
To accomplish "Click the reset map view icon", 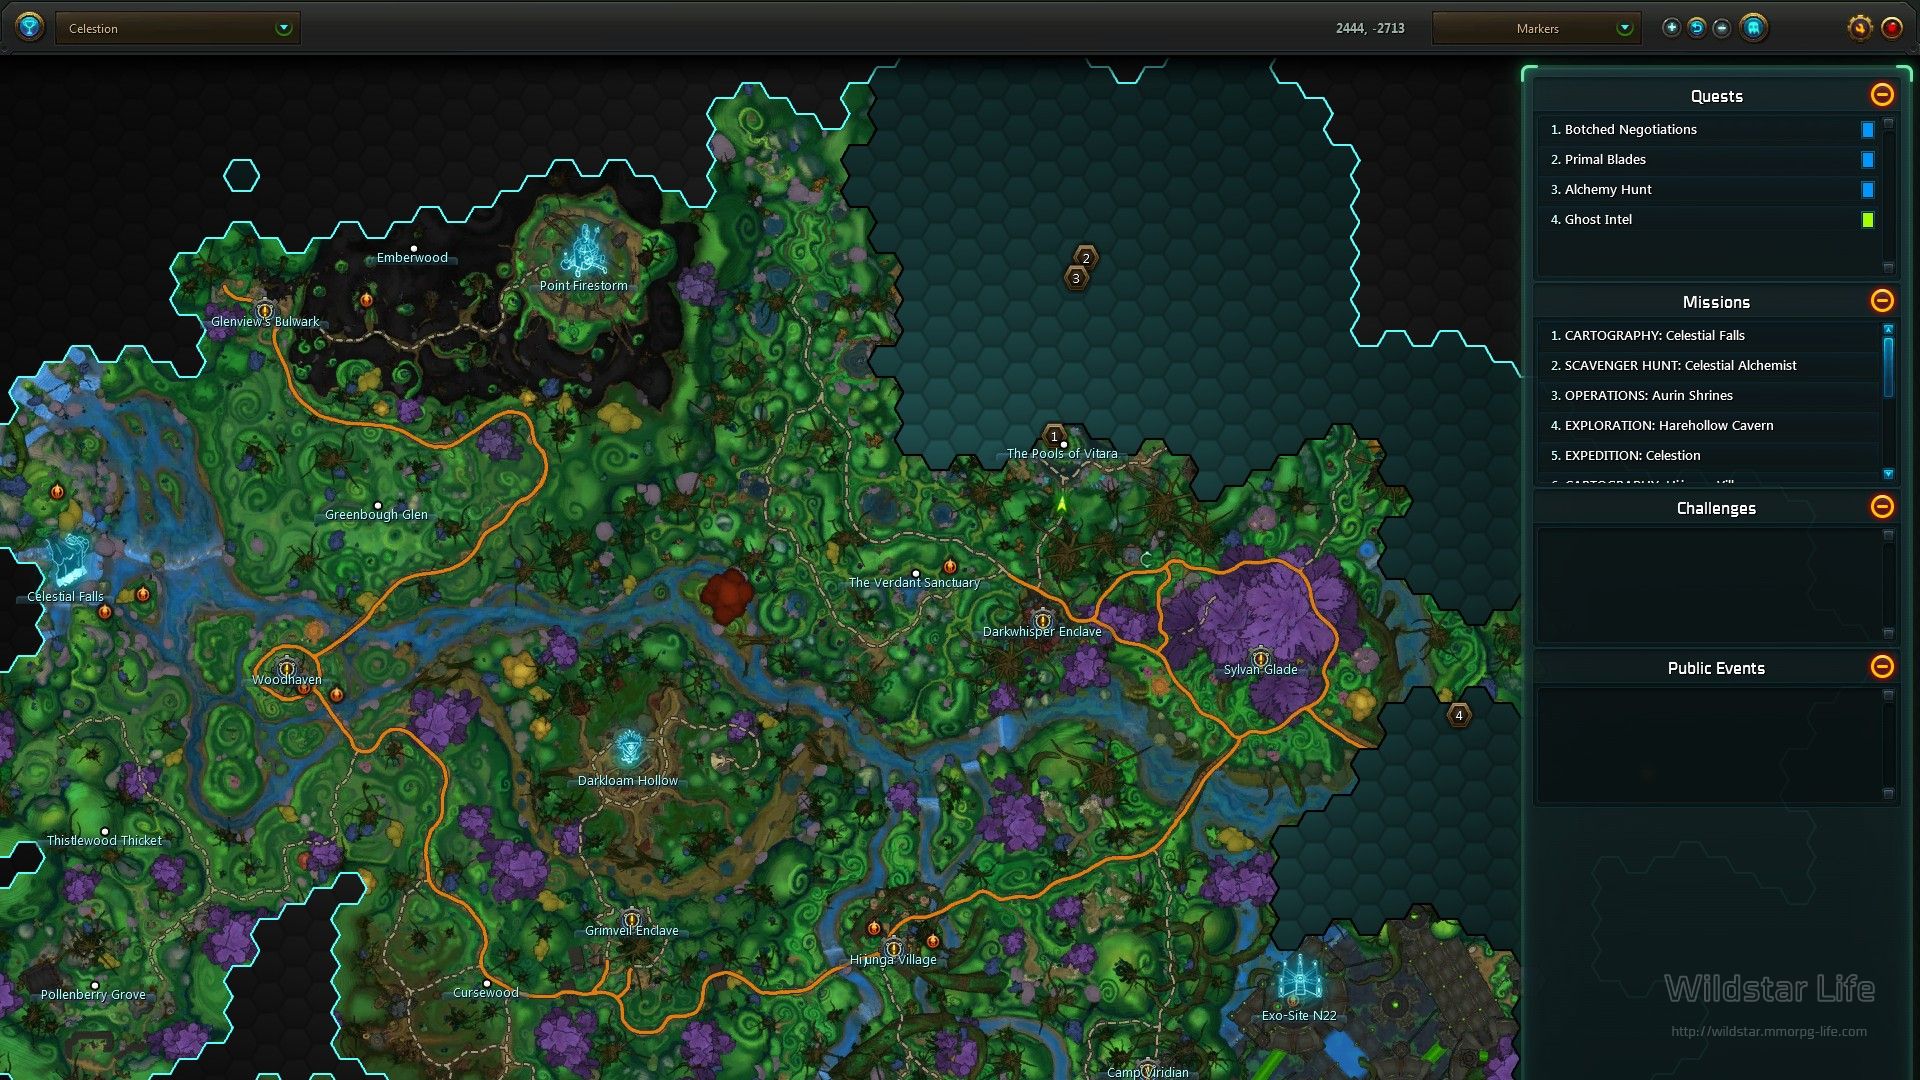I will pyautogui.click(x=1697, y=28).
